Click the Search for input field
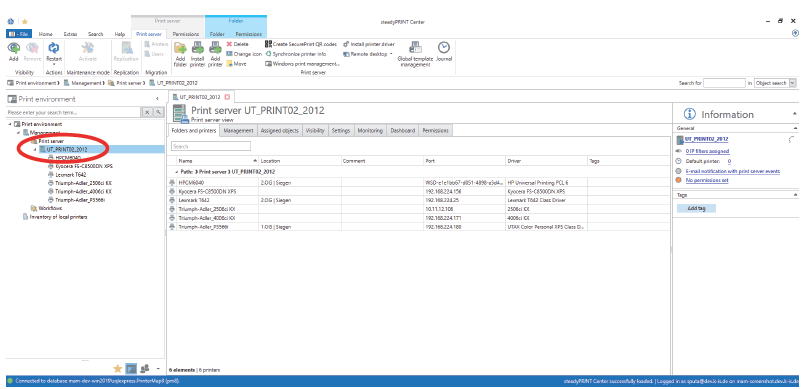Viewport: 804px width, 389px height. pyautogui.click(x=724, y=83)
